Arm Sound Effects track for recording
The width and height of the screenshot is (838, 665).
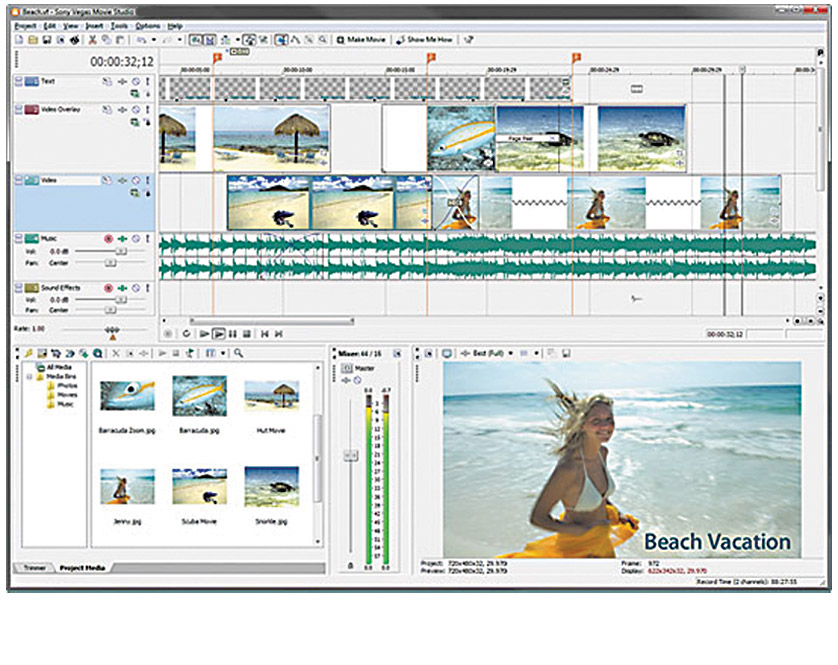108,288
